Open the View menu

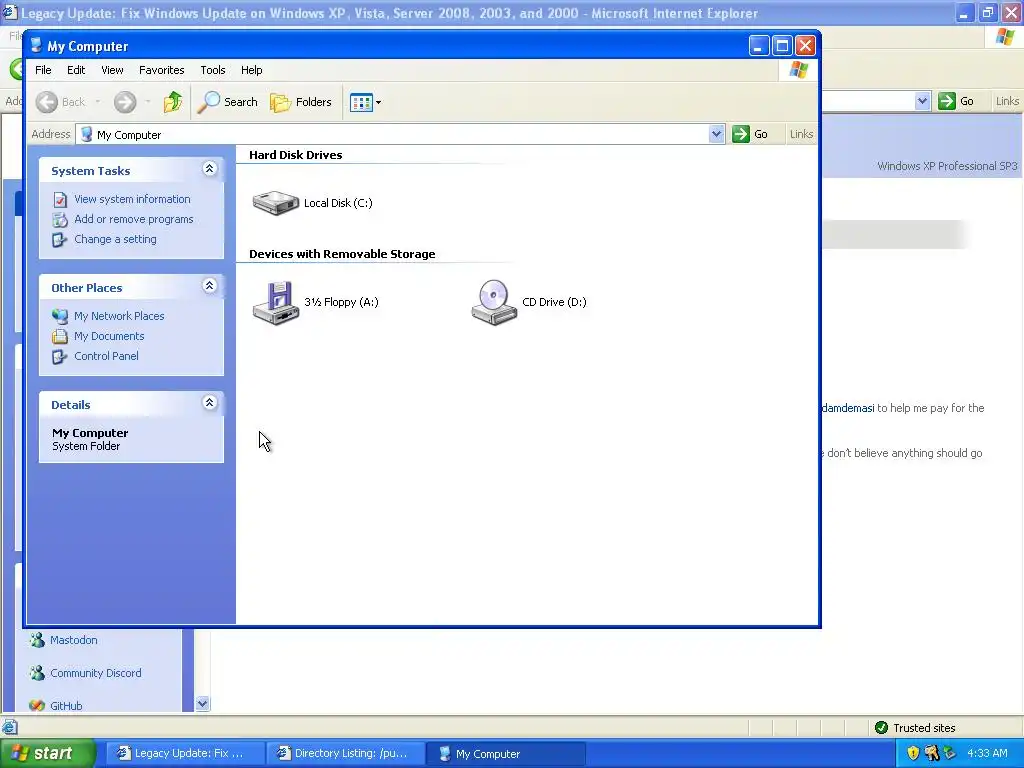click(x=112, y=70)
